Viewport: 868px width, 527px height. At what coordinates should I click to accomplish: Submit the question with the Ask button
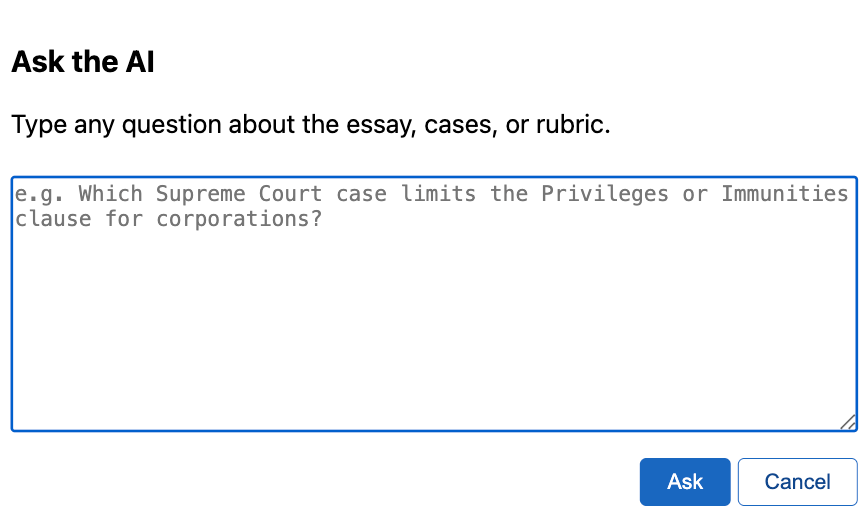(x=685, y=482)
